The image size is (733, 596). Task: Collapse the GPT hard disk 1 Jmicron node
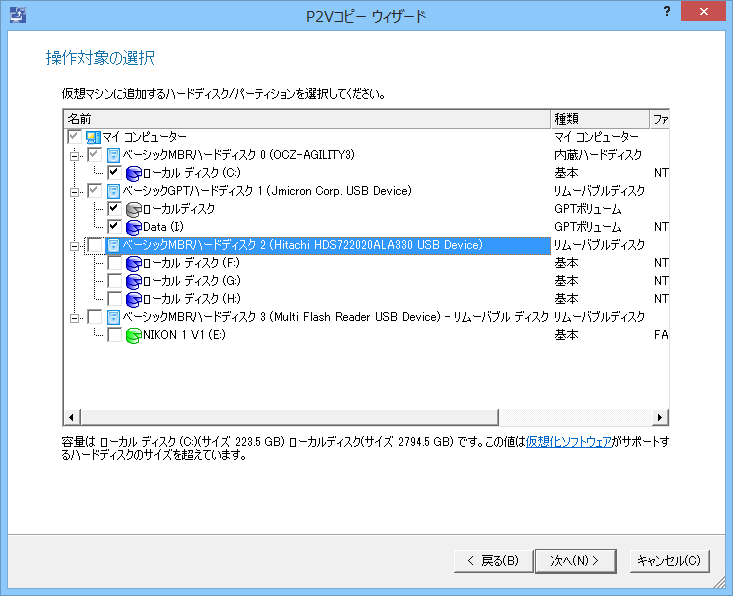pos(74,192)
